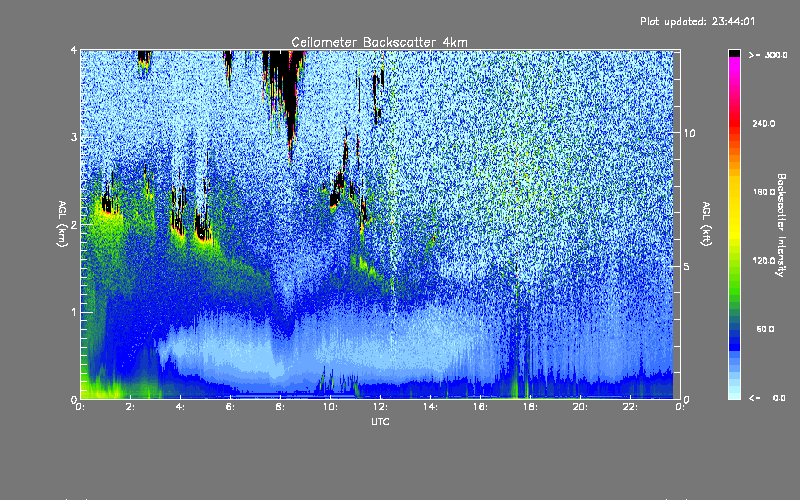Click the "2:" UTC tick label
Screen dimensions: 800x500
(131, 407)
